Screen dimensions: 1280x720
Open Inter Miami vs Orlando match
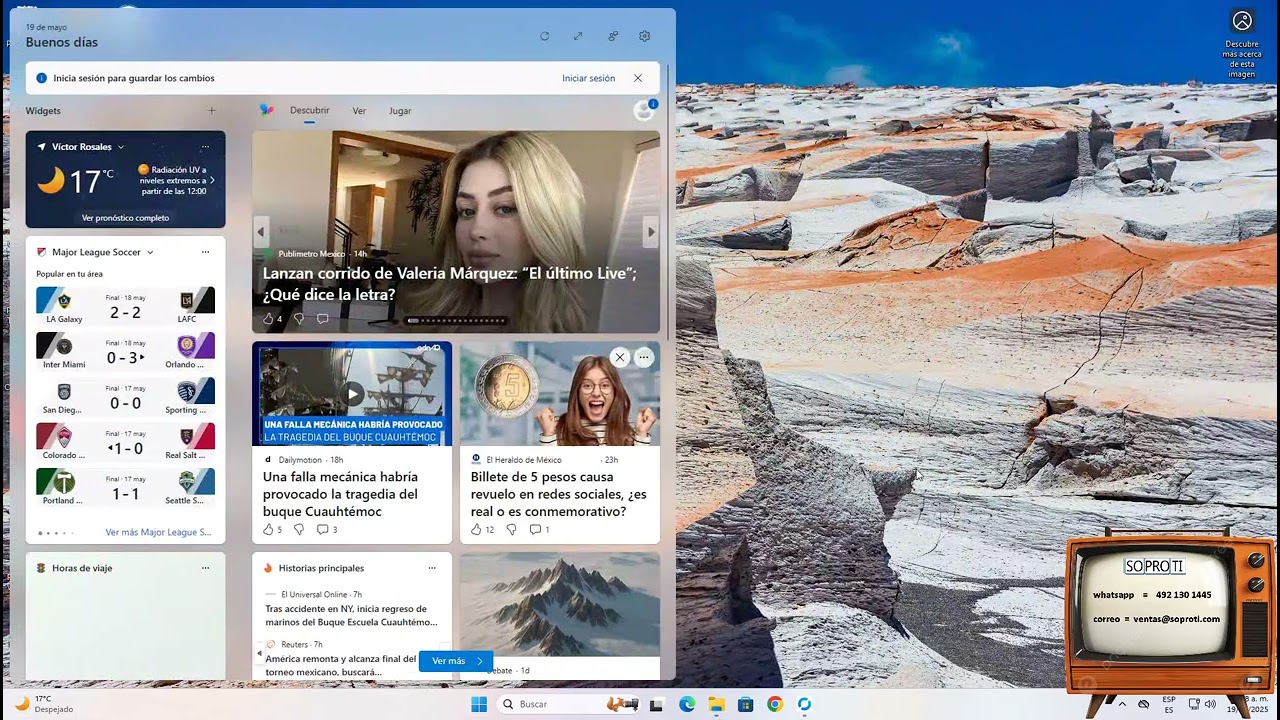click(x=125, y=352)
